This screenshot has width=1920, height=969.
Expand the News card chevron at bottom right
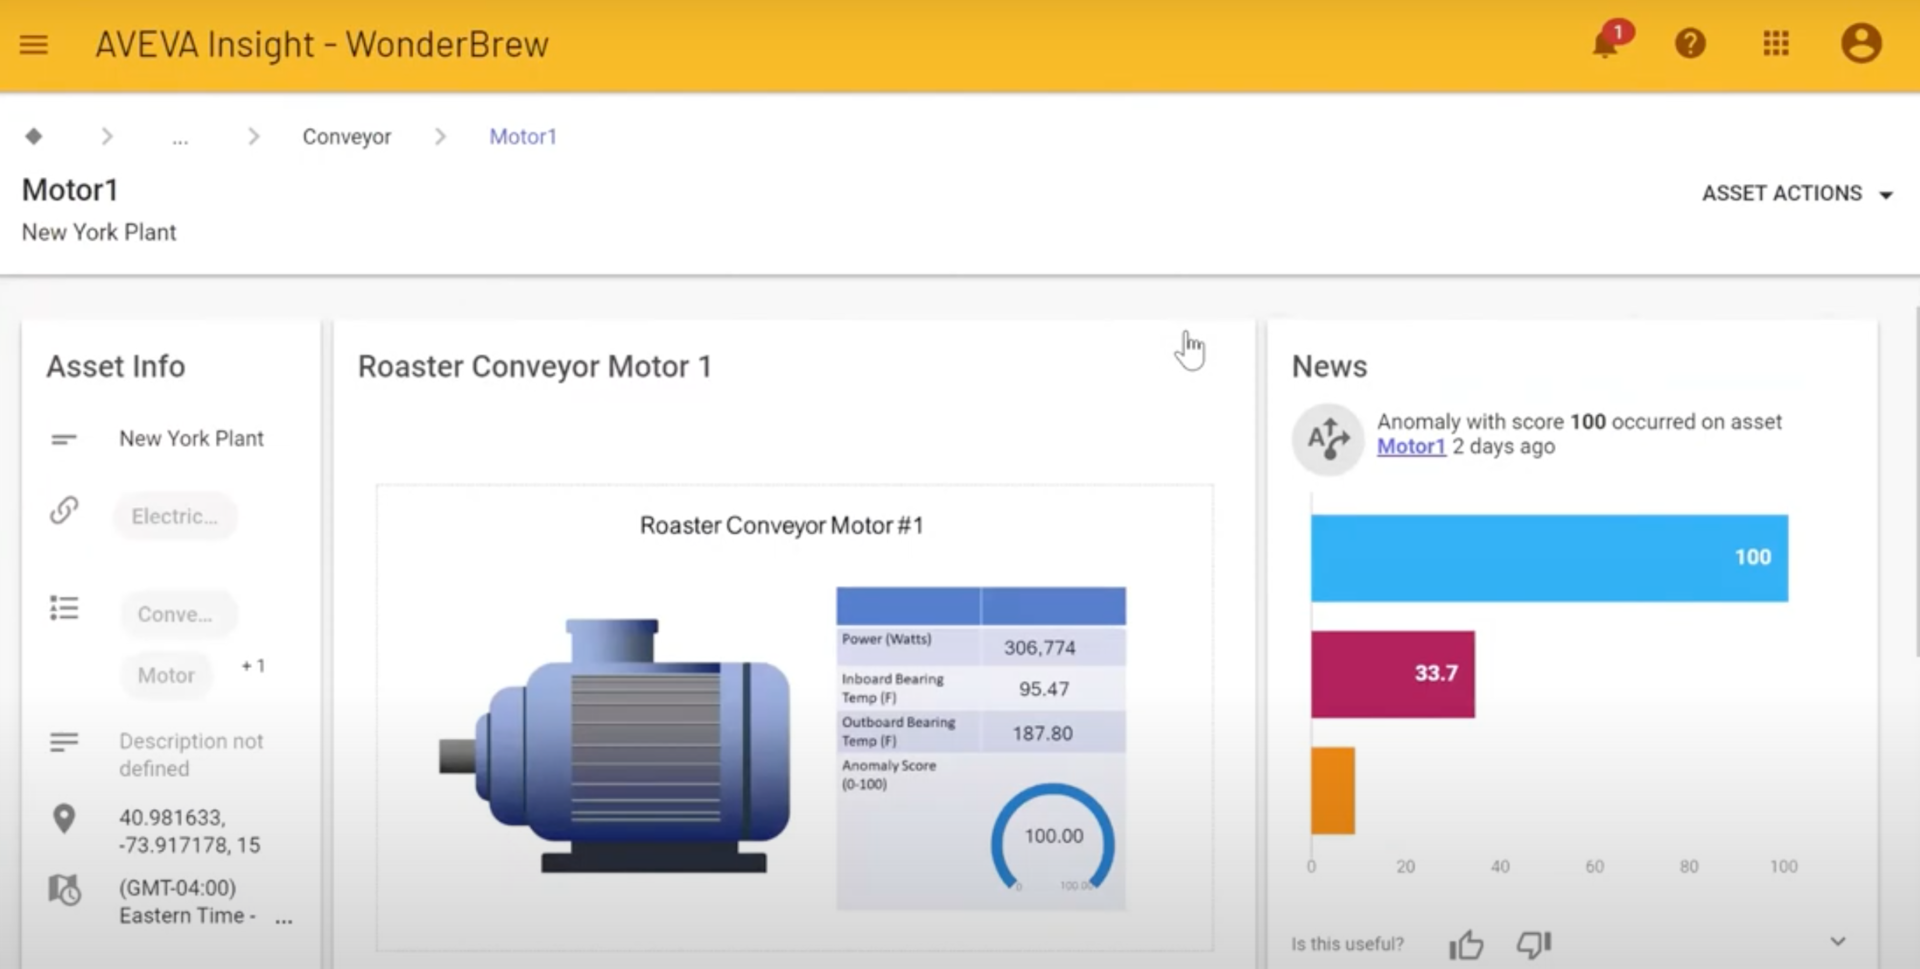point(1838,940)
